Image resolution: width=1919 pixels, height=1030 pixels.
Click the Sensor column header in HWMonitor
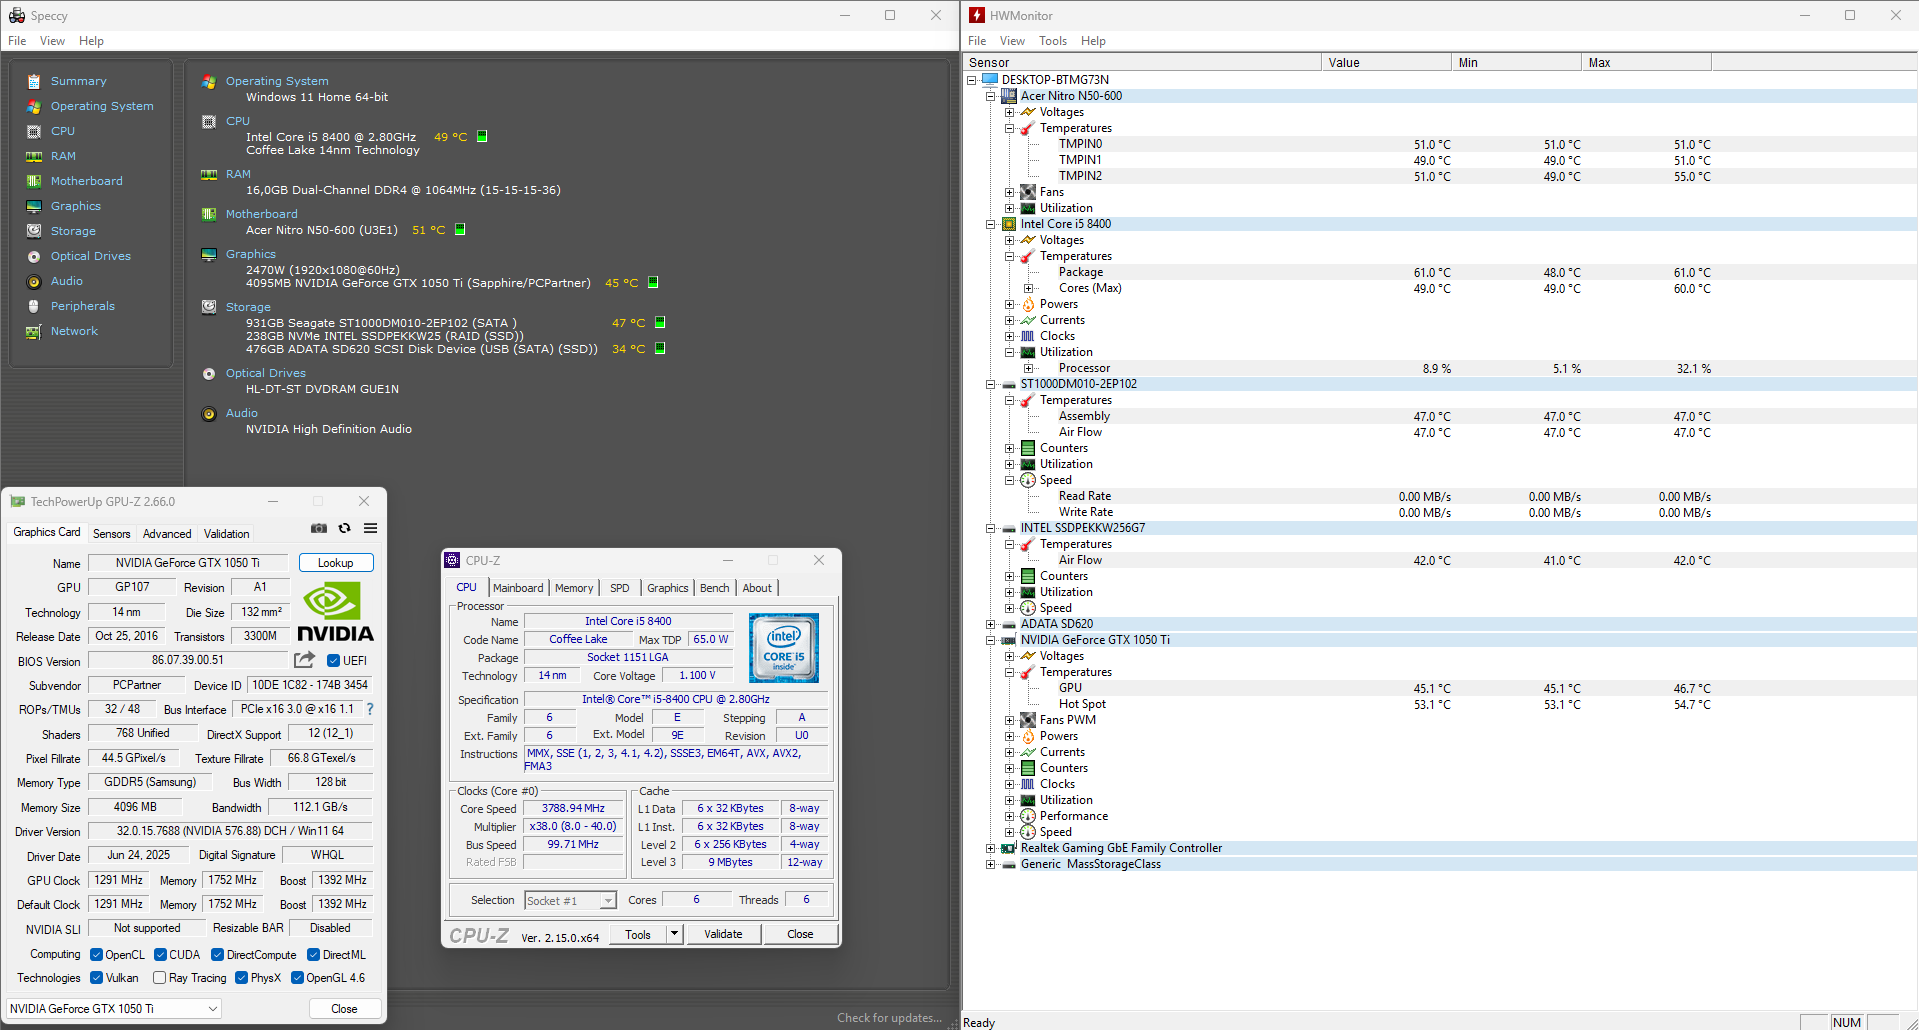(x=1142, y=62)
